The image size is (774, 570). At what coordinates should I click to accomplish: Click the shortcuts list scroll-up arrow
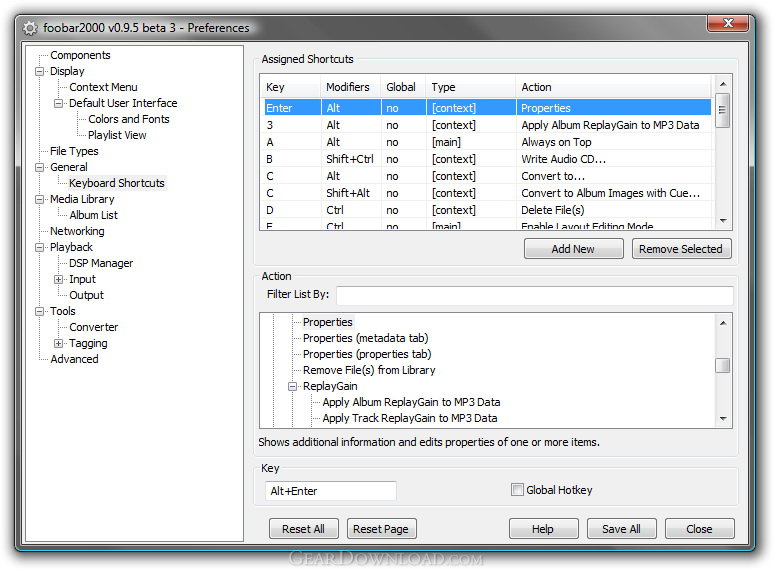coord(723,84)
